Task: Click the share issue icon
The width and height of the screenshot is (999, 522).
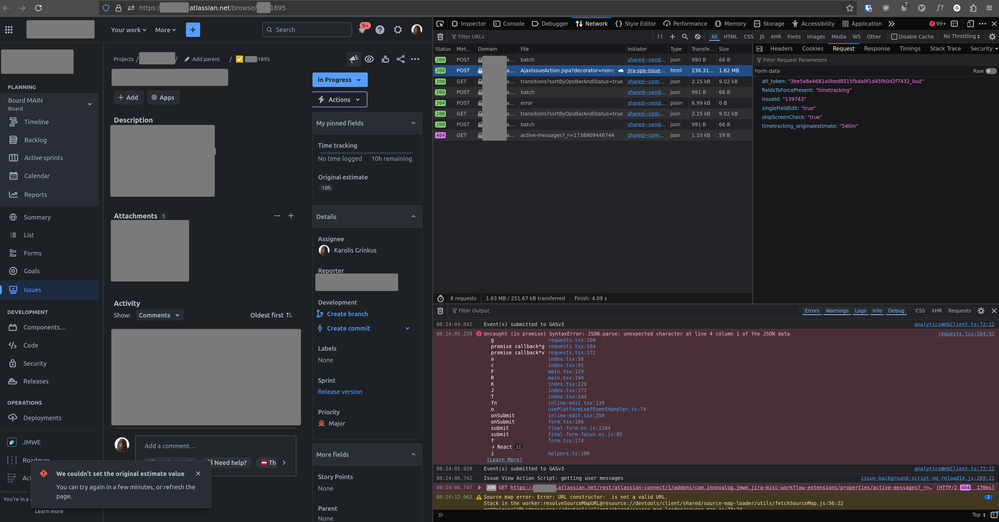Action: coord(401,59)
